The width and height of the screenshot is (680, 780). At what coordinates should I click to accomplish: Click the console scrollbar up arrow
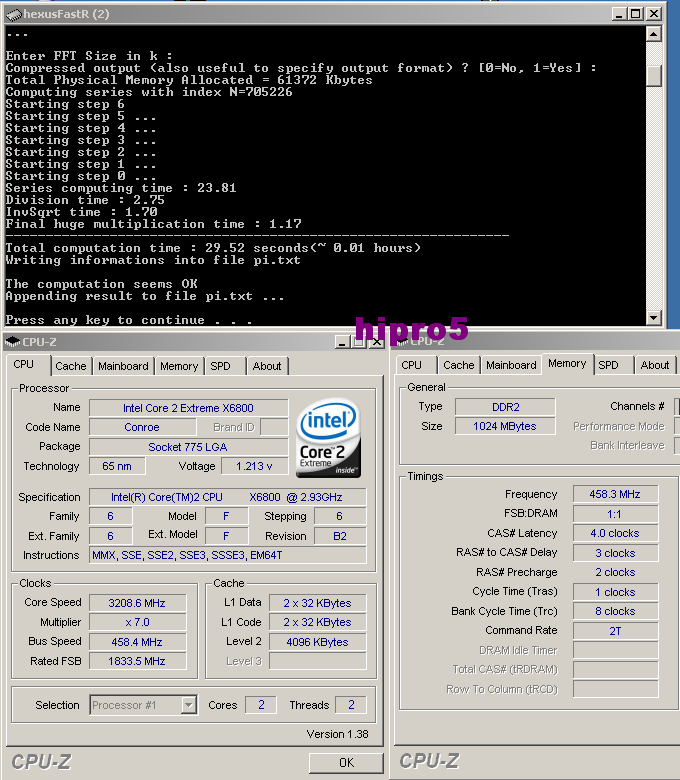tap(654, 34)
